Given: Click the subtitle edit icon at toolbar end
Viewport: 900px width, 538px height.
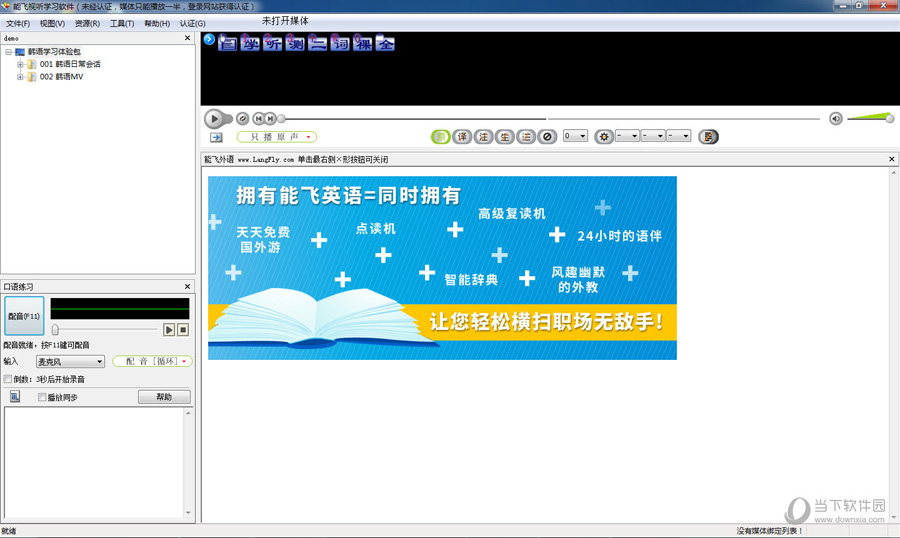Looking at the screenshot, I should (x=708, y=137).
